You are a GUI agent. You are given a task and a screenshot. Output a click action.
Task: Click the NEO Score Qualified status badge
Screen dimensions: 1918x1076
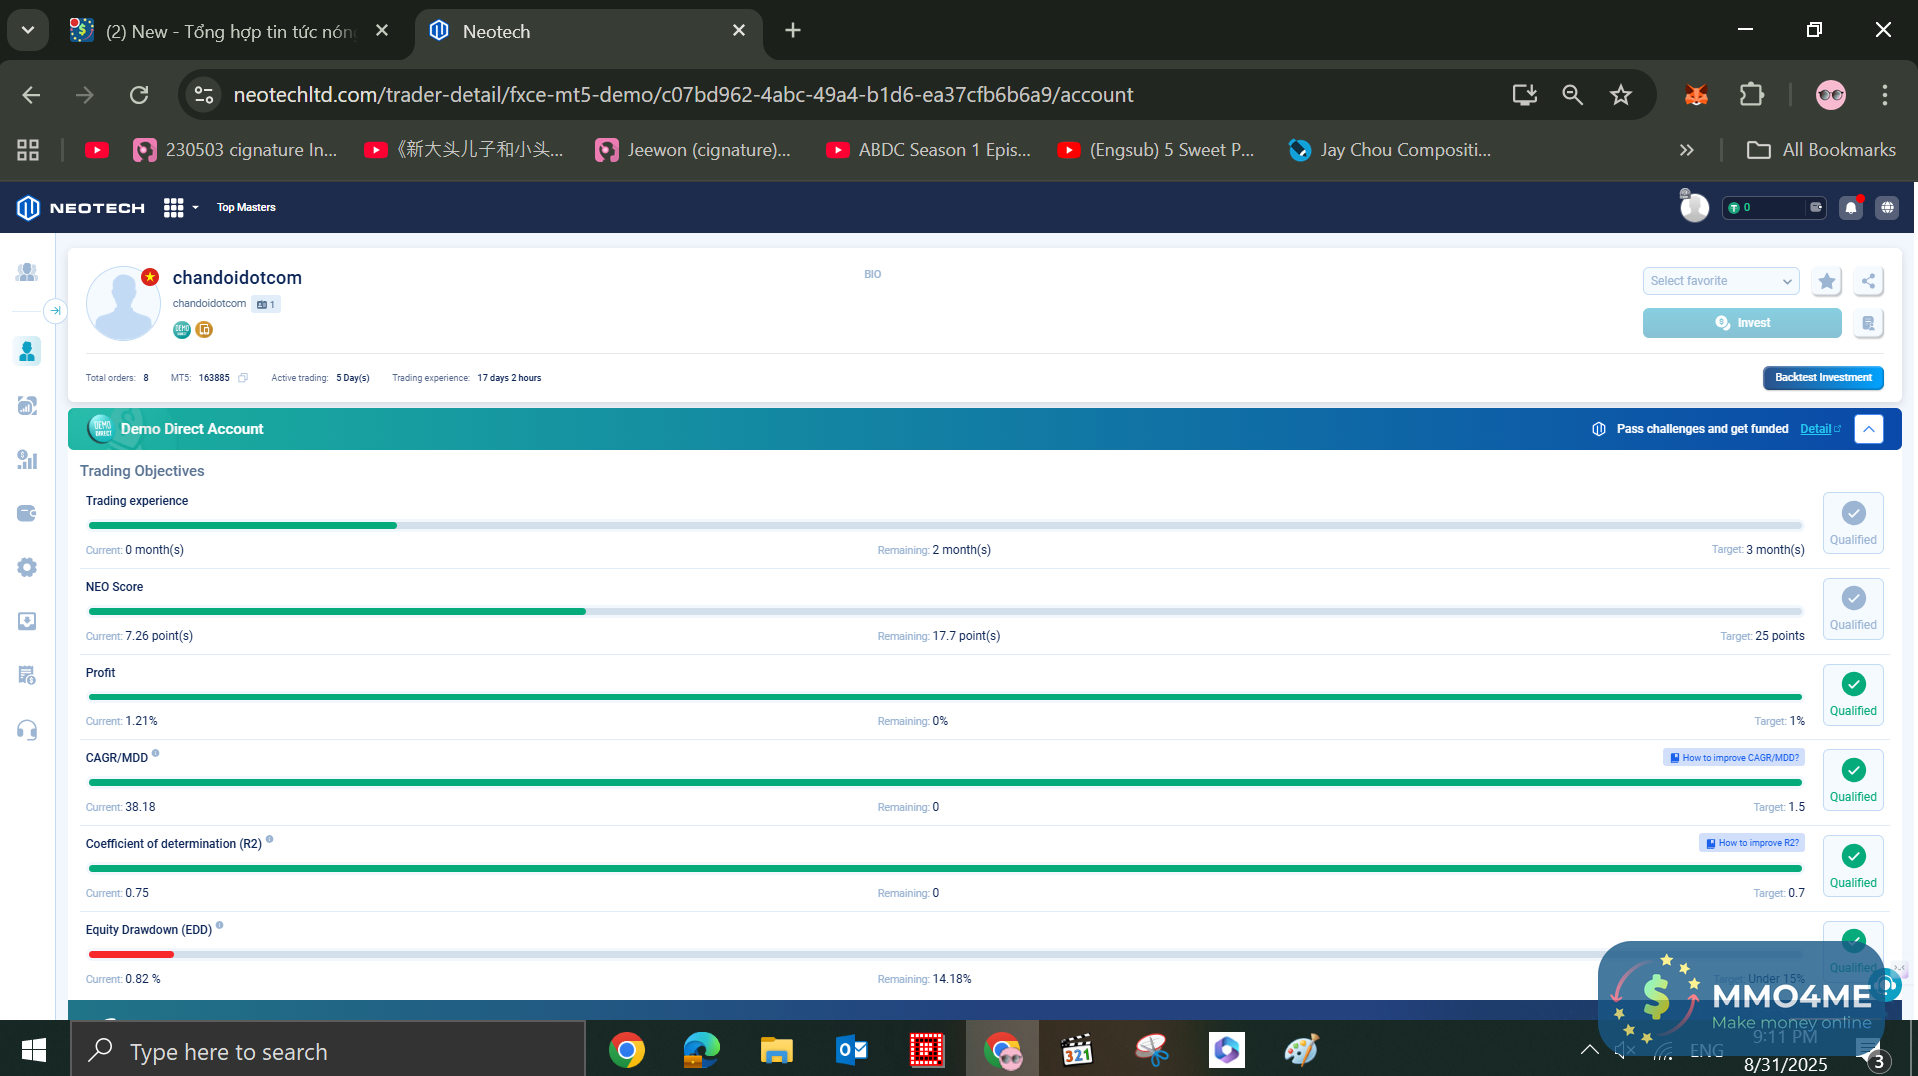point(1853,609)
